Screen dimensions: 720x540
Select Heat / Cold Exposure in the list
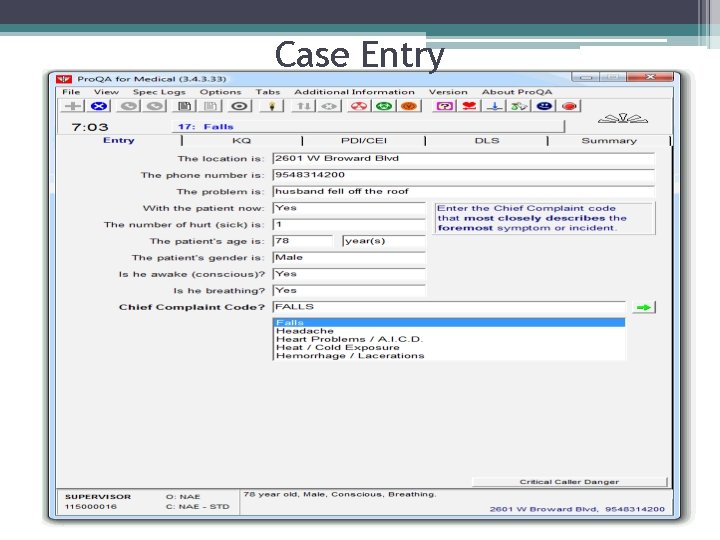pyautogui.click(x=449, y=347)
